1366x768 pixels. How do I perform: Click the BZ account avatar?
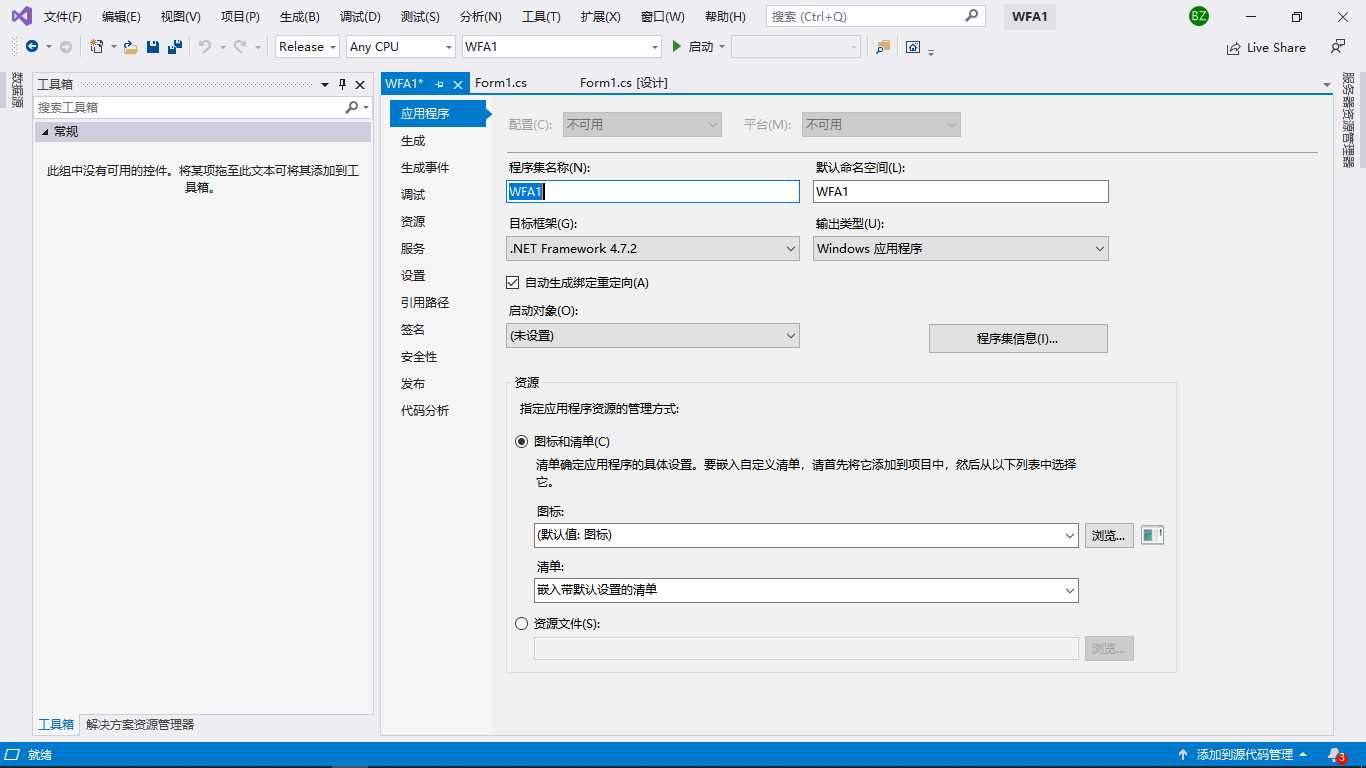[x=1199, y=16]
